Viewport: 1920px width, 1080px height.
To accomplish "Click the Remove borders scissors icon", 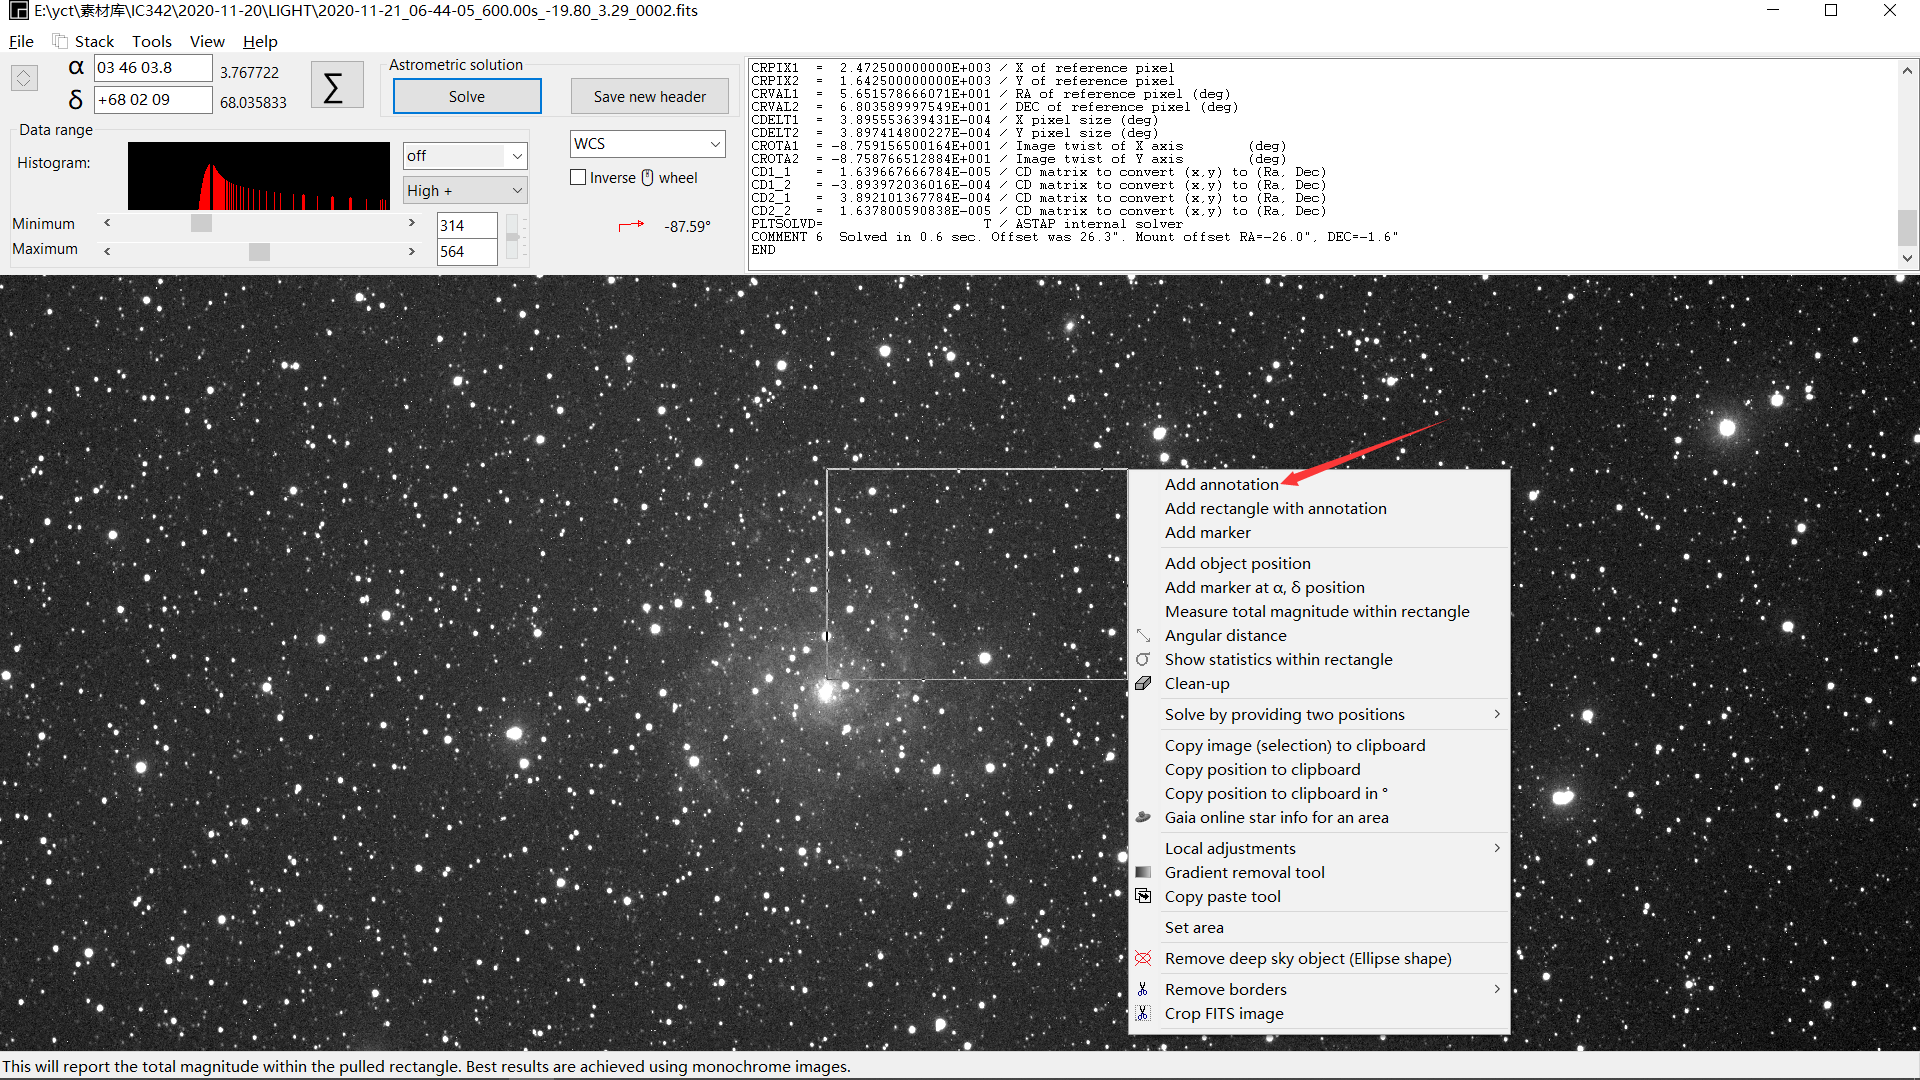I will click(1143, 989).
